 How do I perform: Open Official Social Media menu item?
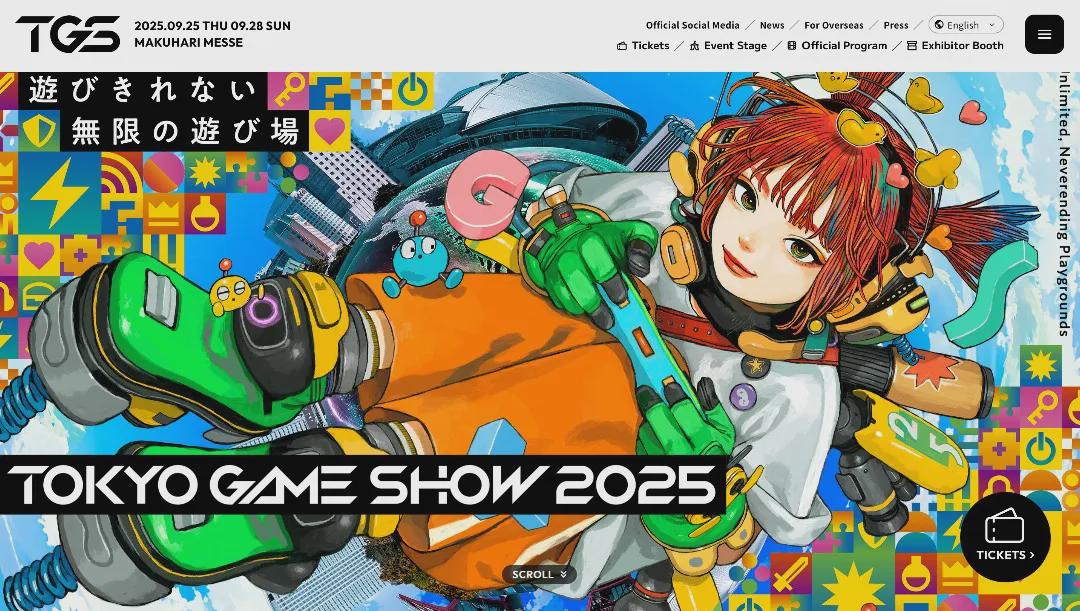click(692, 25)
